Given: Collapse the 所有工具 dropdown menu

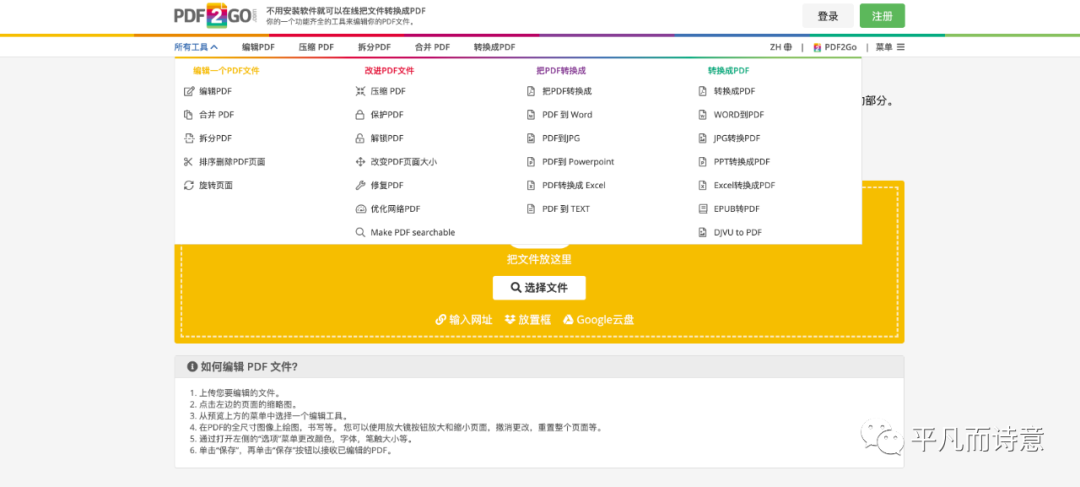Looking at the screenshot, I should click(x=196, y=47).
